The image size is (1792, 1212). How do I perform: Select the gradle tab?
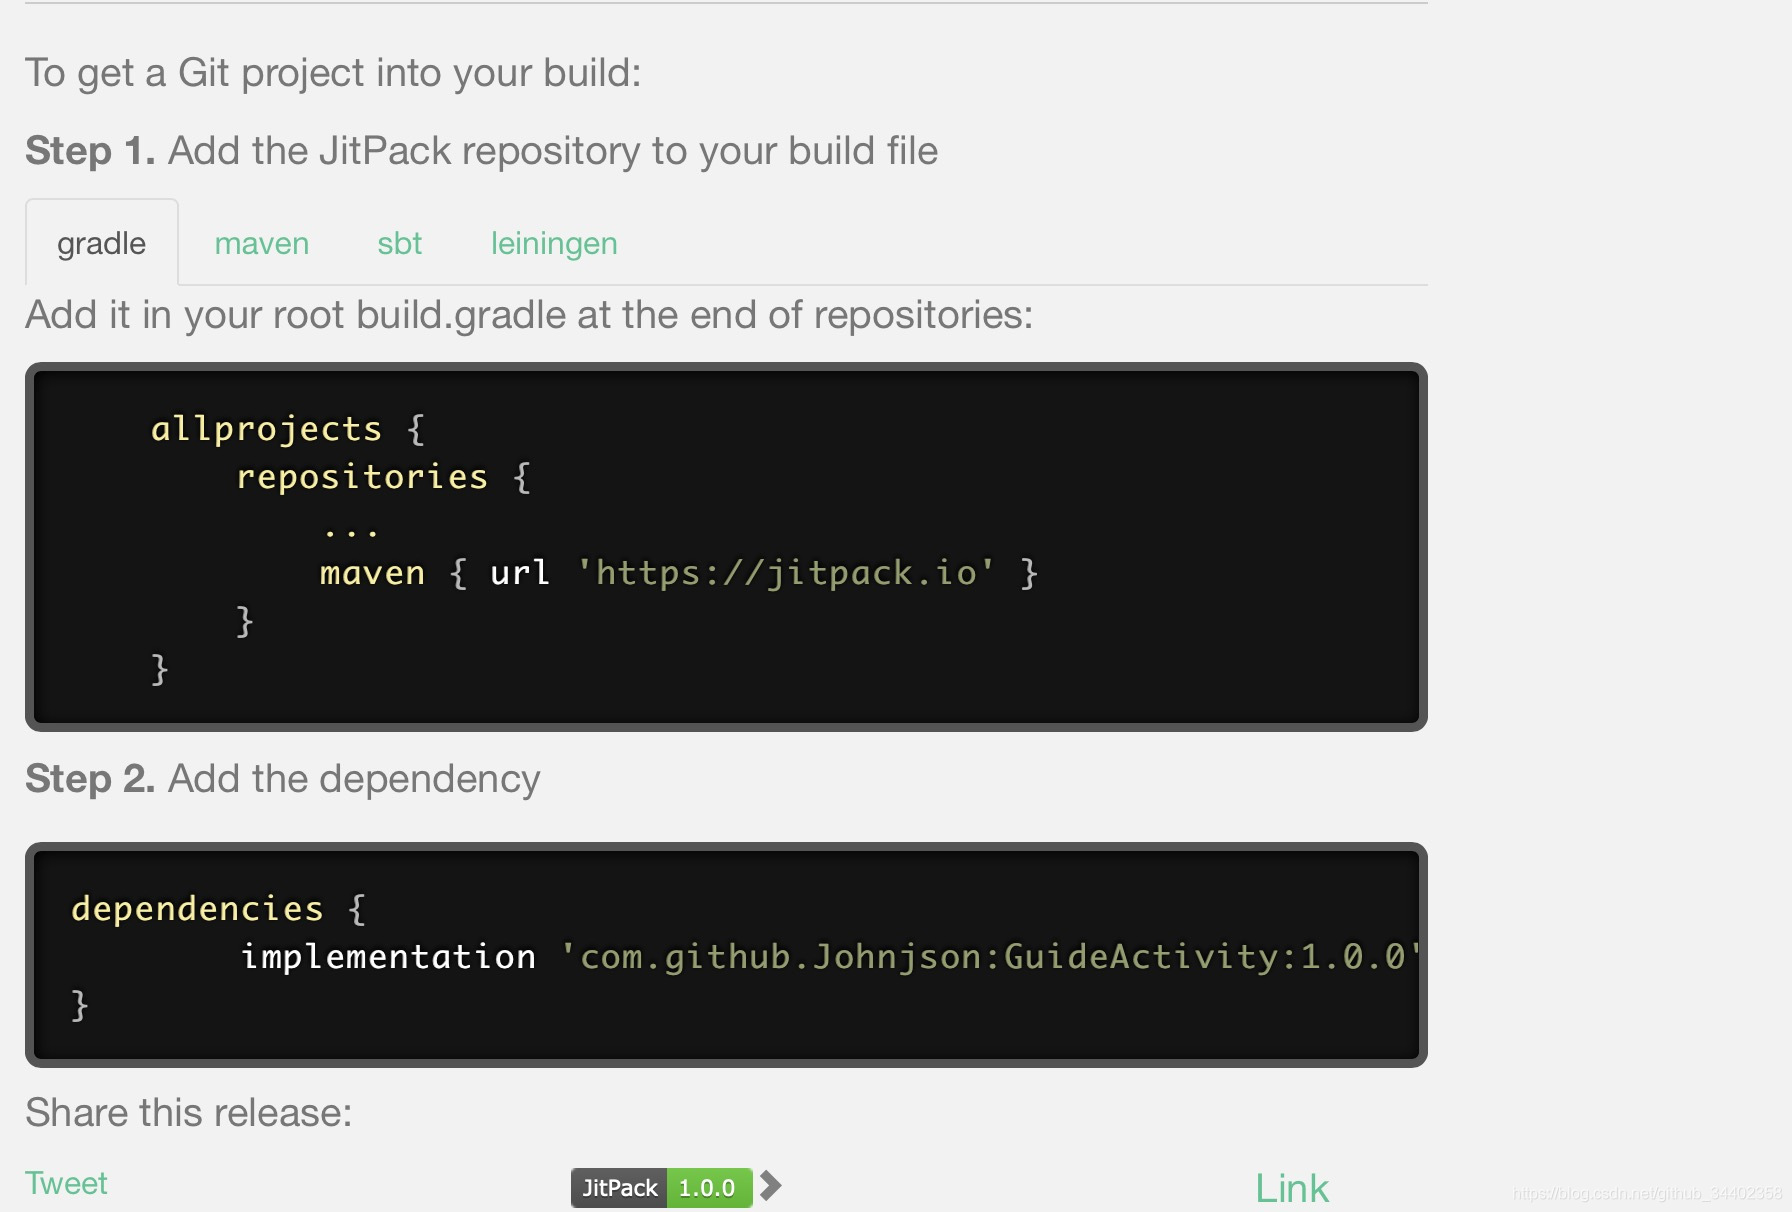101,243
